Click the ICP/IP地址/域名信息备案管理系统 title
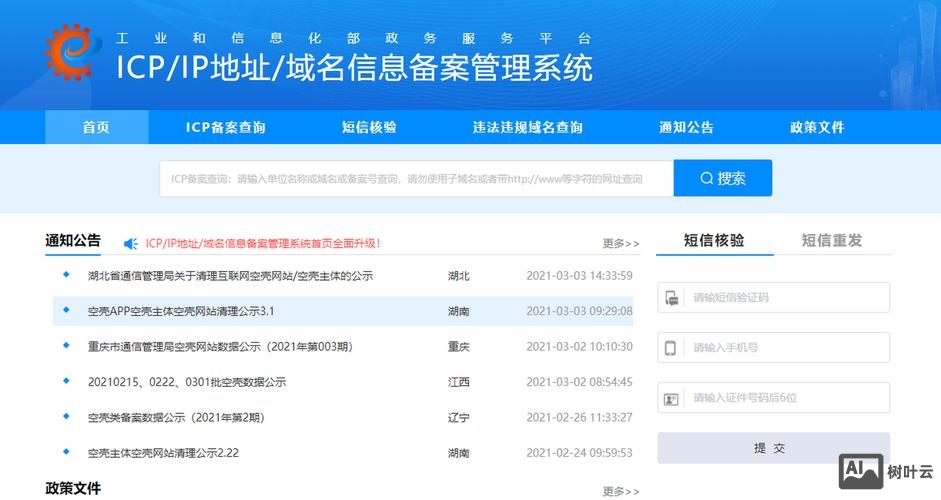Viewport: 941px width, 500px height. point(354,67)
